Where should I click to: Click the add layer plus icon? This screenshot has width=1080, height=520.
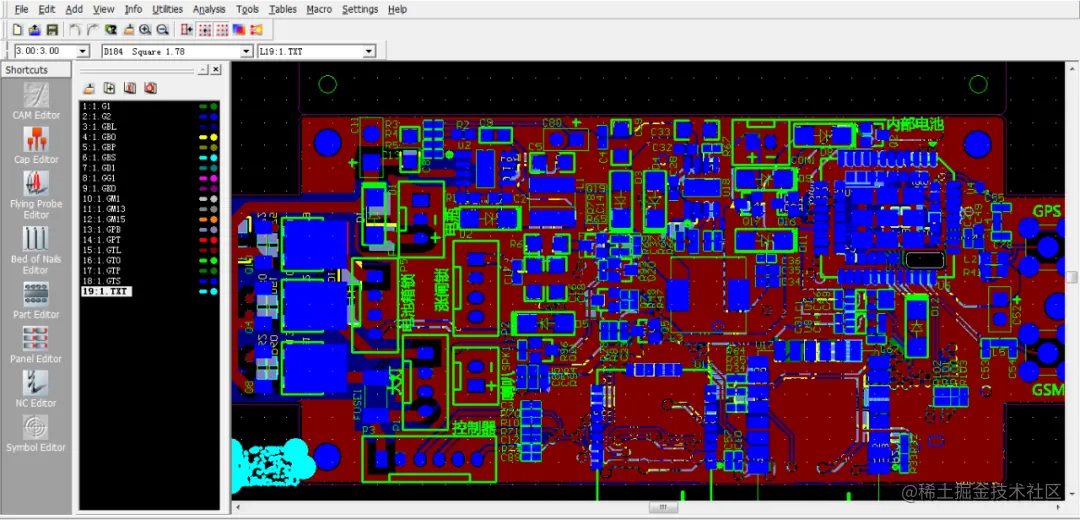click(109, 88)
